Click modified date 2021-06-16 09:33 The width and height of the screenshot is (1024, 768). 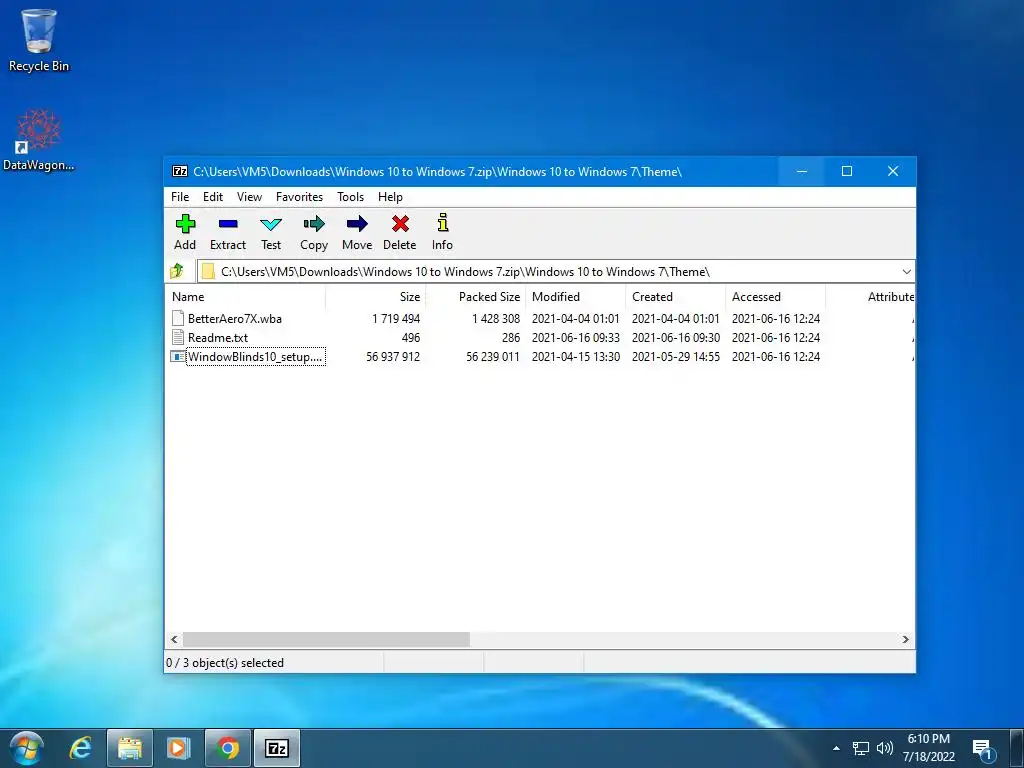click(x=576, y=338)
